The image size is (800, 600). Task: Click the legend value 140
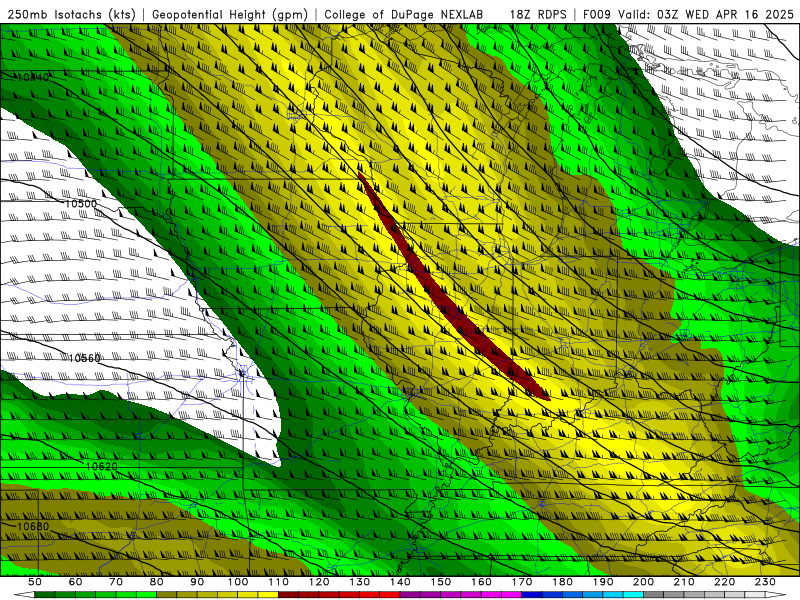(x=400, y=582)
